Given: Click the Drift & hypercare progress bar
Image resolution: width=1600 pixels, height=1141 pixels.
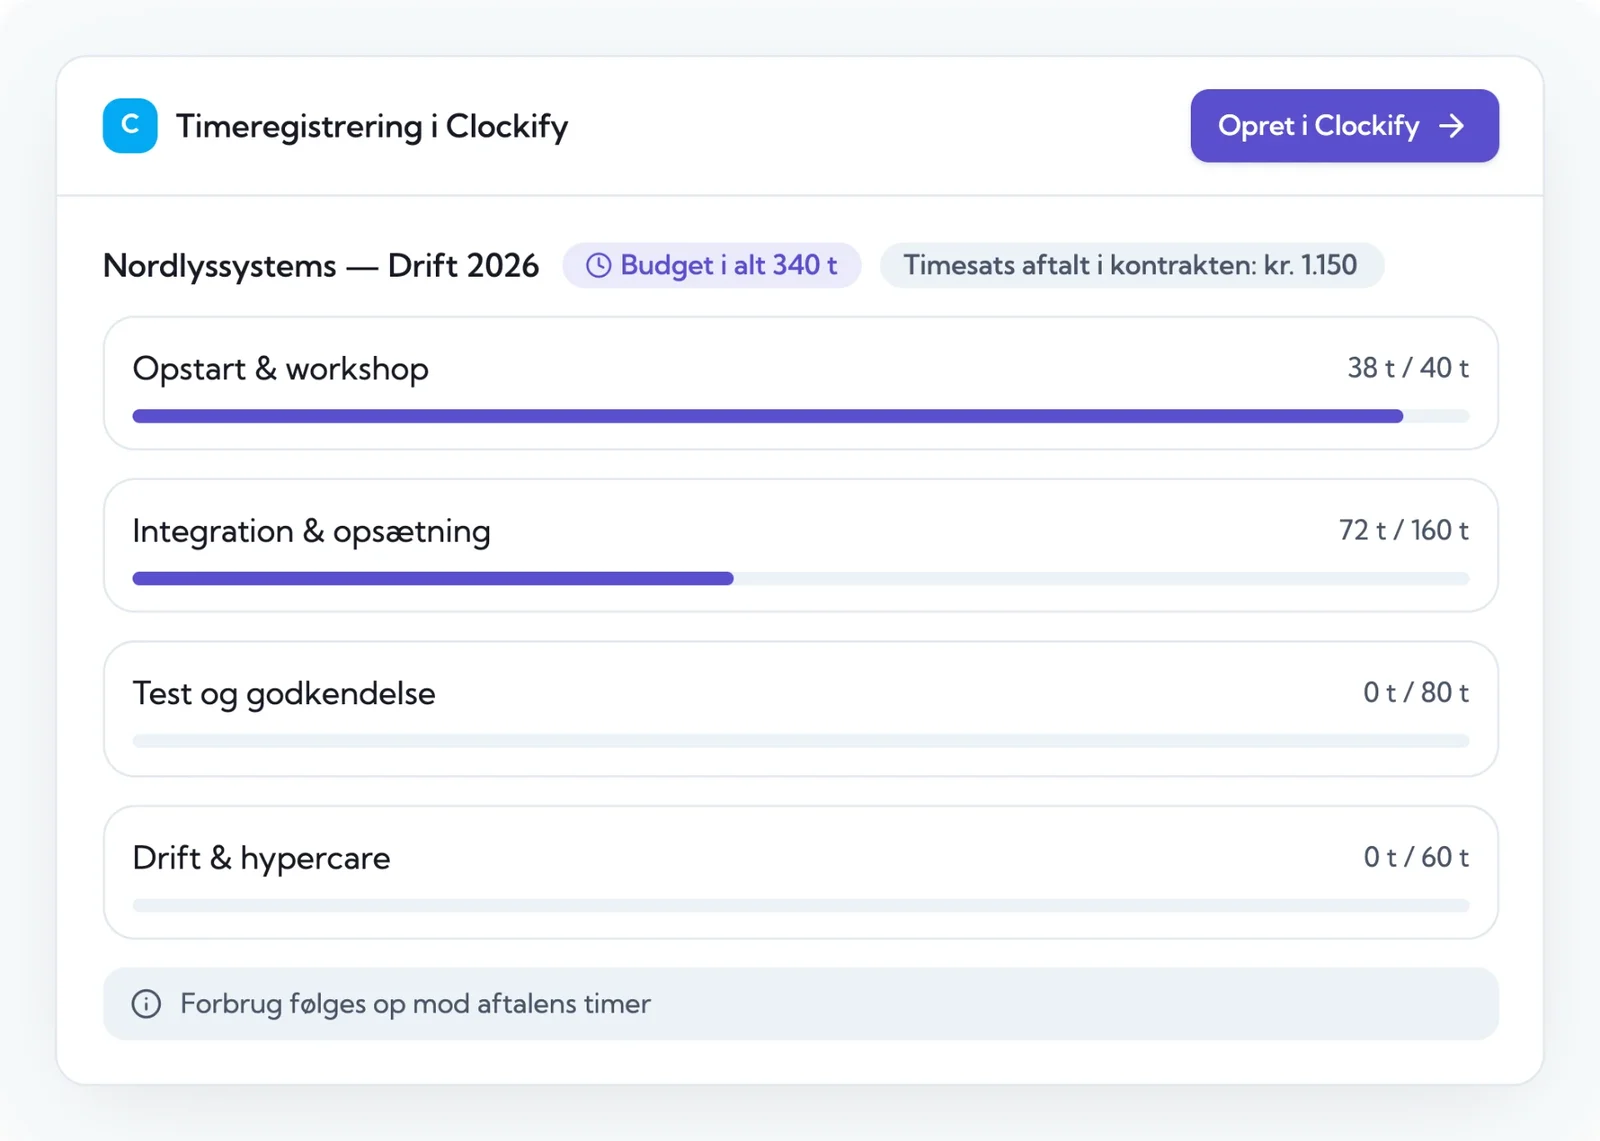Looking at the screenshot, I should (801, 905).
